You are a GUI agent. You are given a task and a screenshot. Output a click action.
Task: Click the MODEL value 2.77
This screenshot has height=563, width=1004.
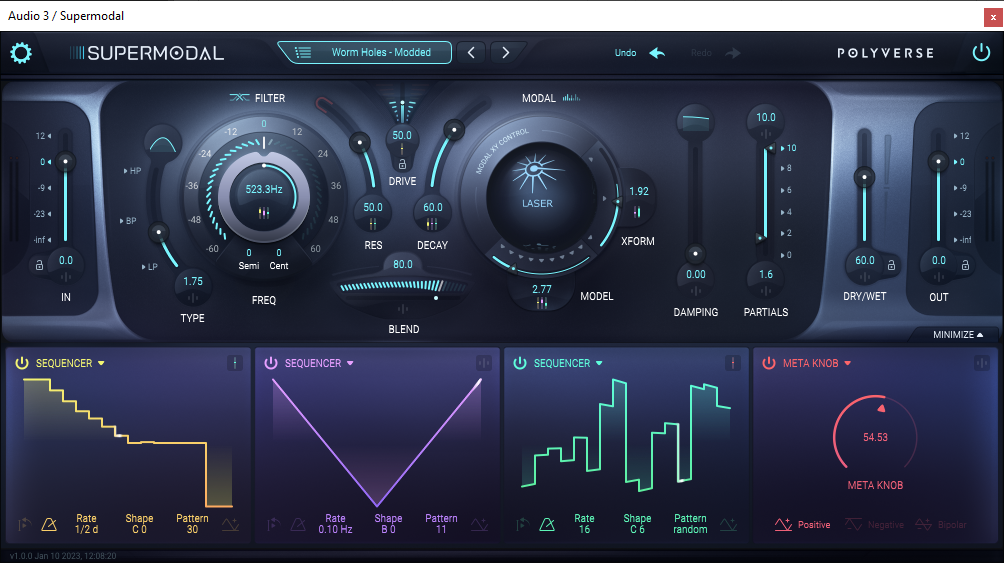pos(542,290)
